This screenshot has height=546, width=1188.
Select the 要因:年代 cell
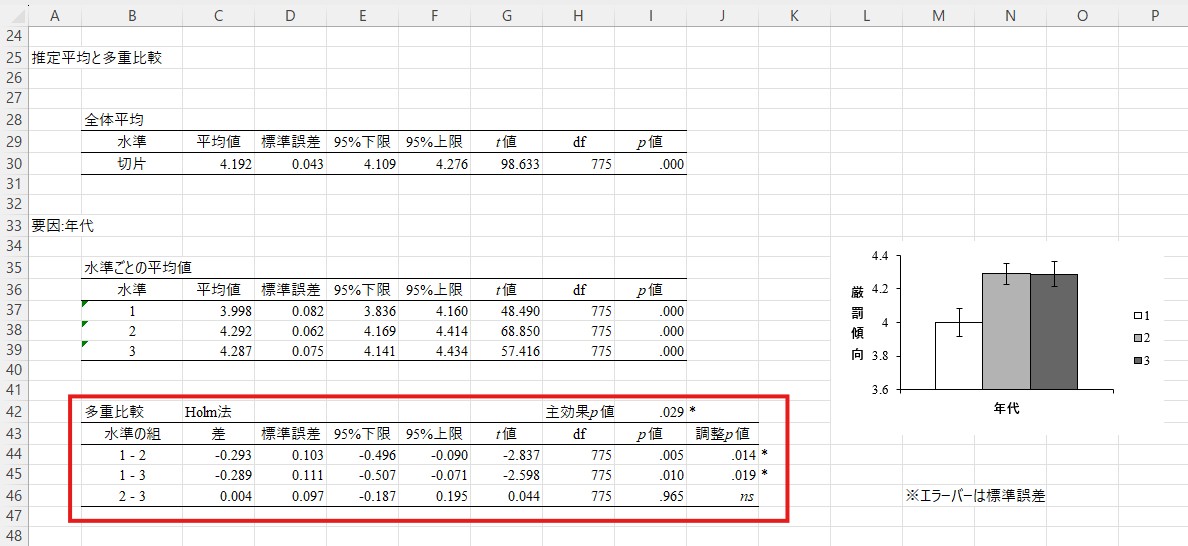point(62,226)
